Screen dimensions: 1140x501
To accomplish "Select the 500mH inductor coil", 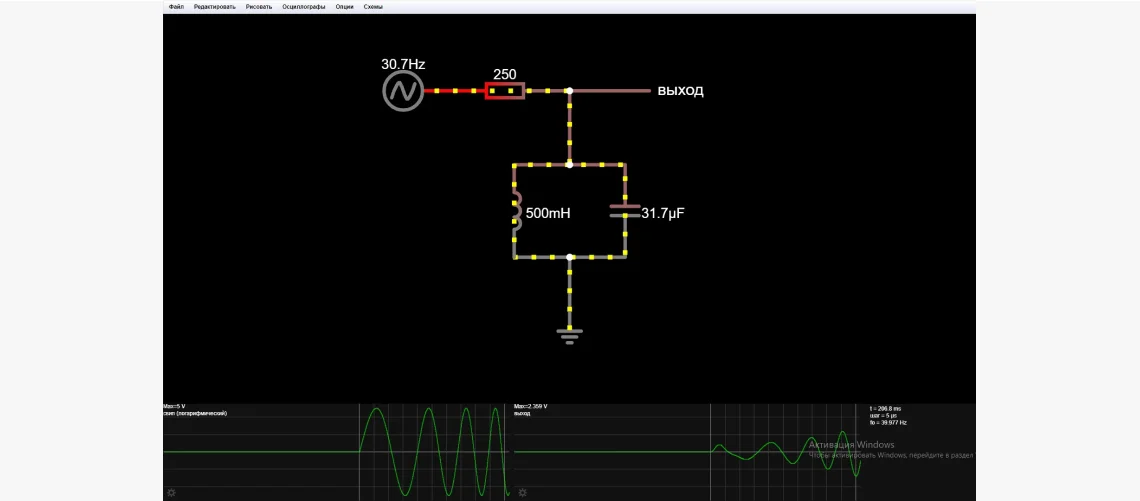I will point(516,212).
